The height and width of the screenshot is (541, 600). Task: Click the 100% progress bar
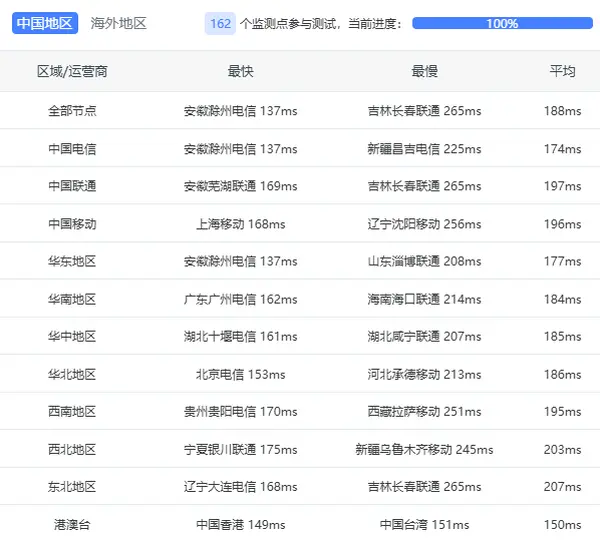(x=502, y=23)
